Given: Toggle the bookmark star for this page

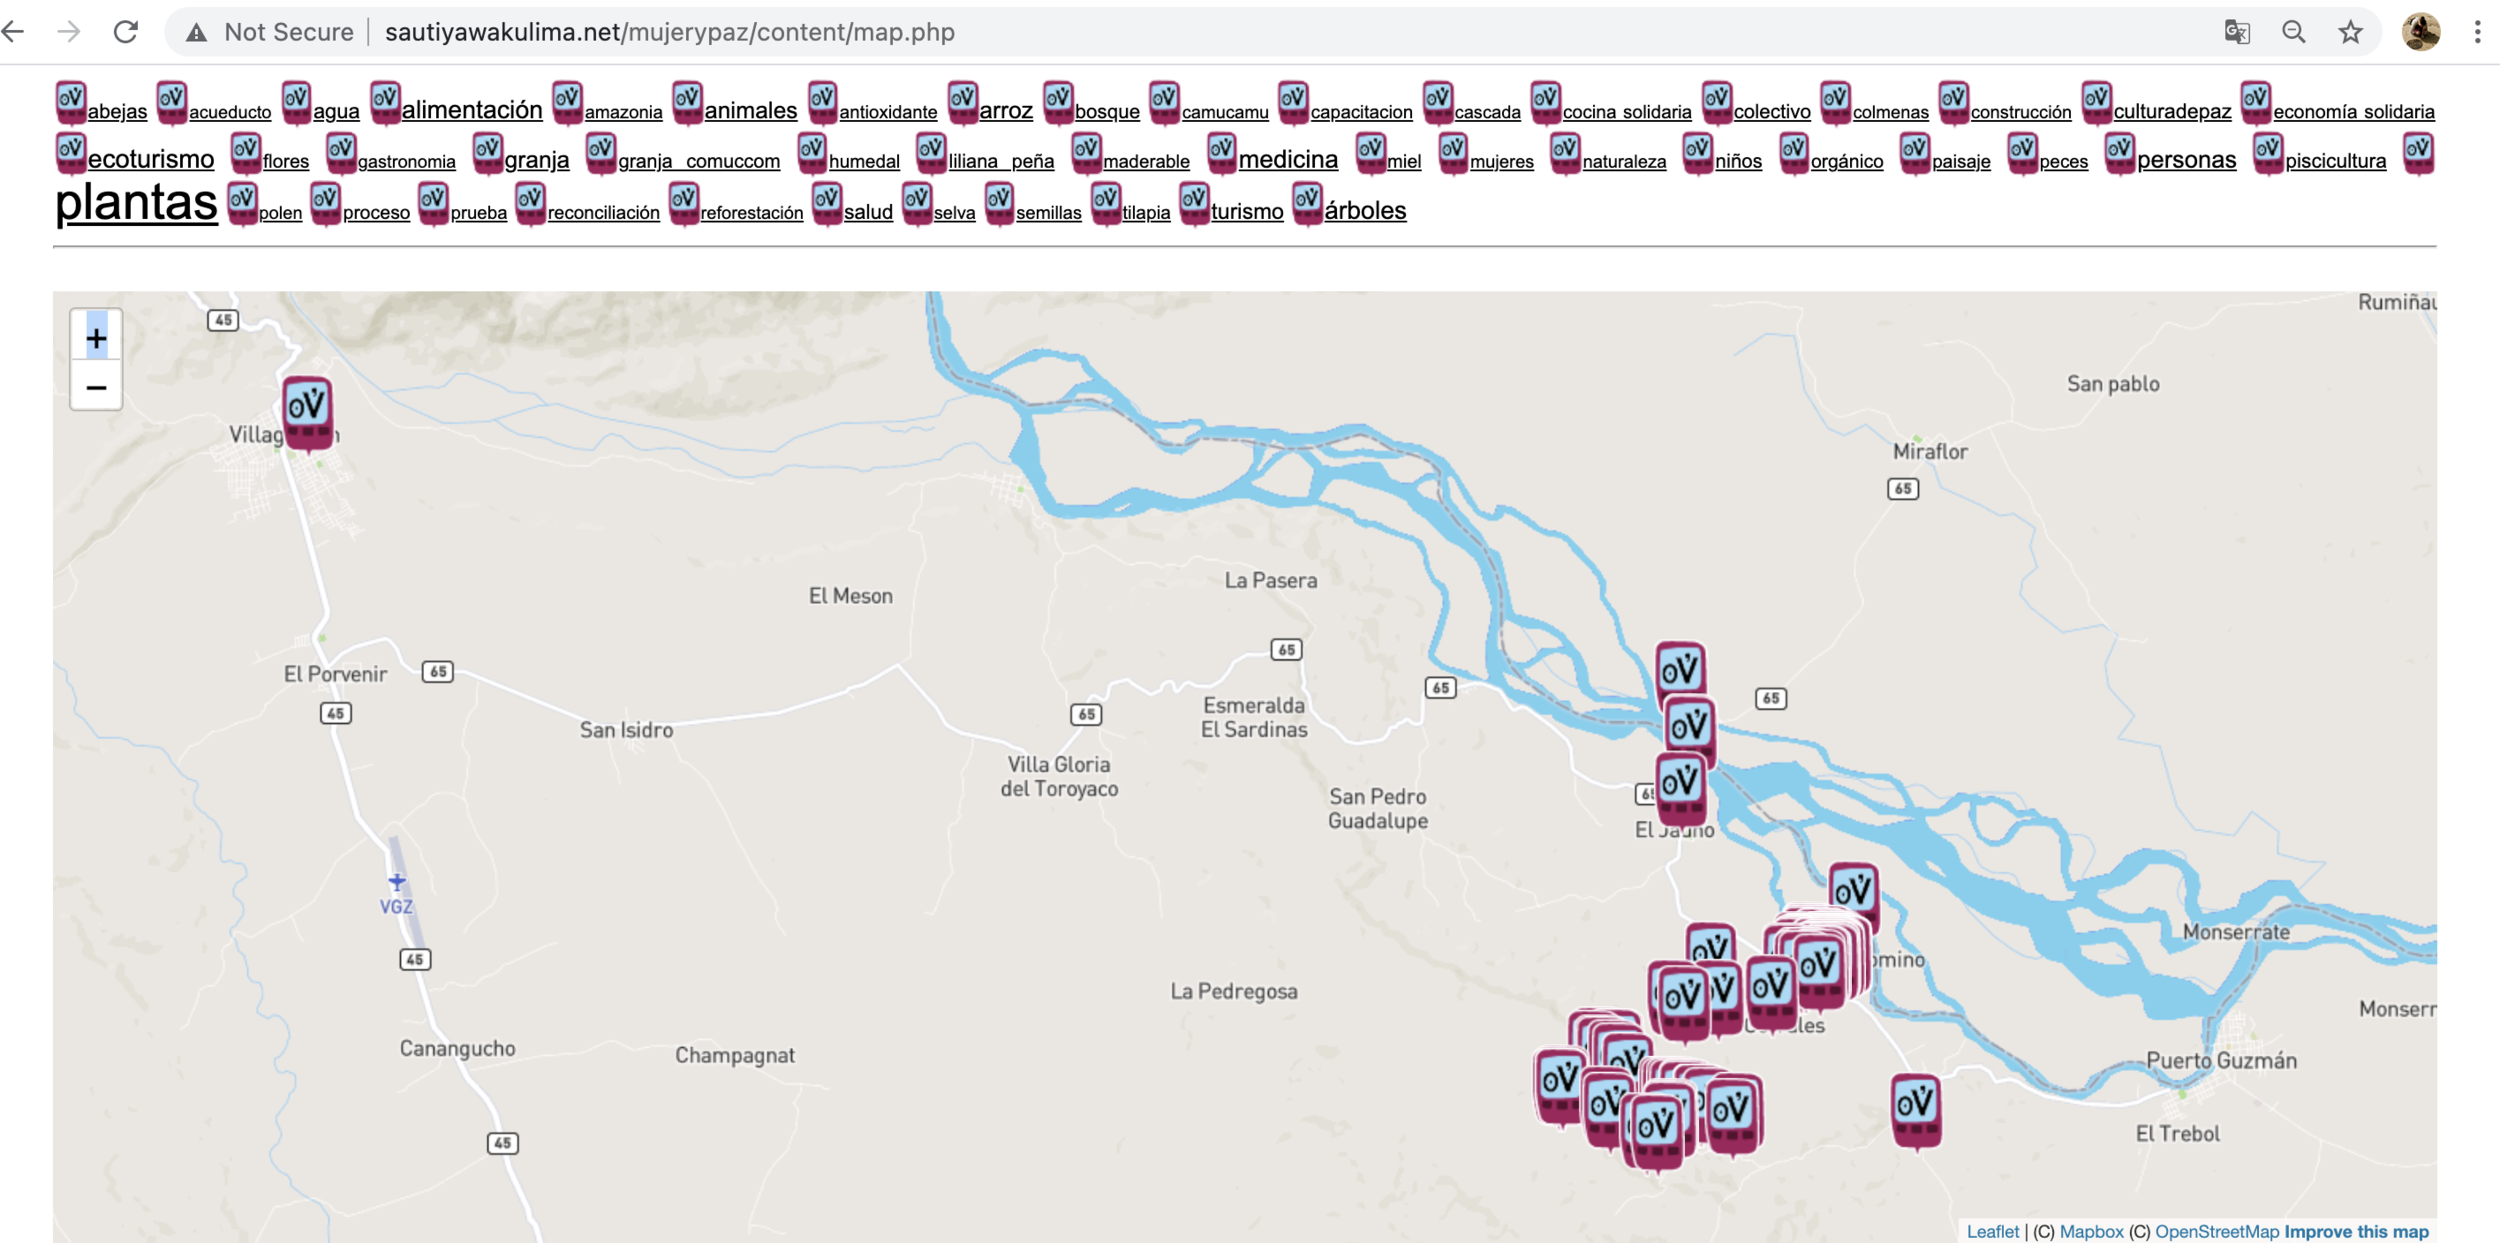Looking at the screenshot, I should pyautogui.click(x=2350, y=31).
